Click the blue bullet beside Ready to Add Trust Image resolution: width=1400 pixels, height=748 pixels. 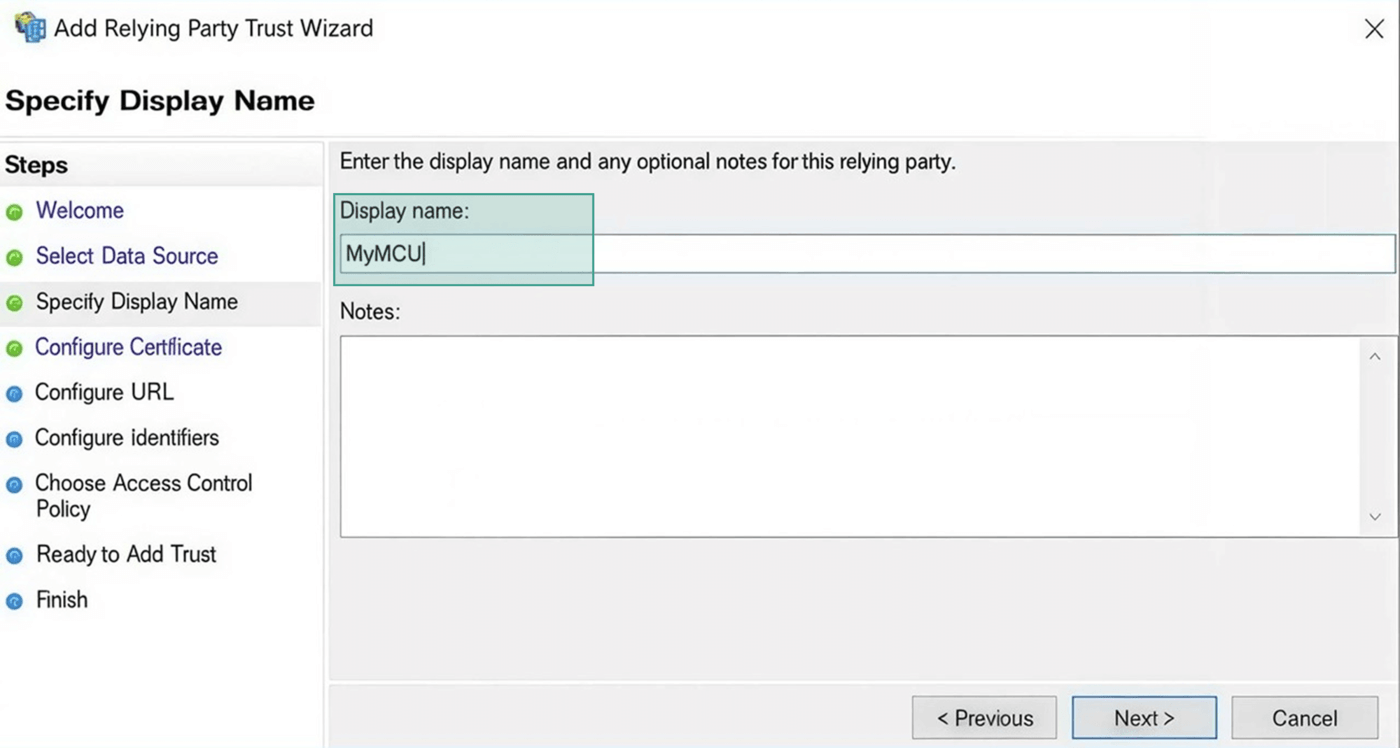tap(14, 555)
